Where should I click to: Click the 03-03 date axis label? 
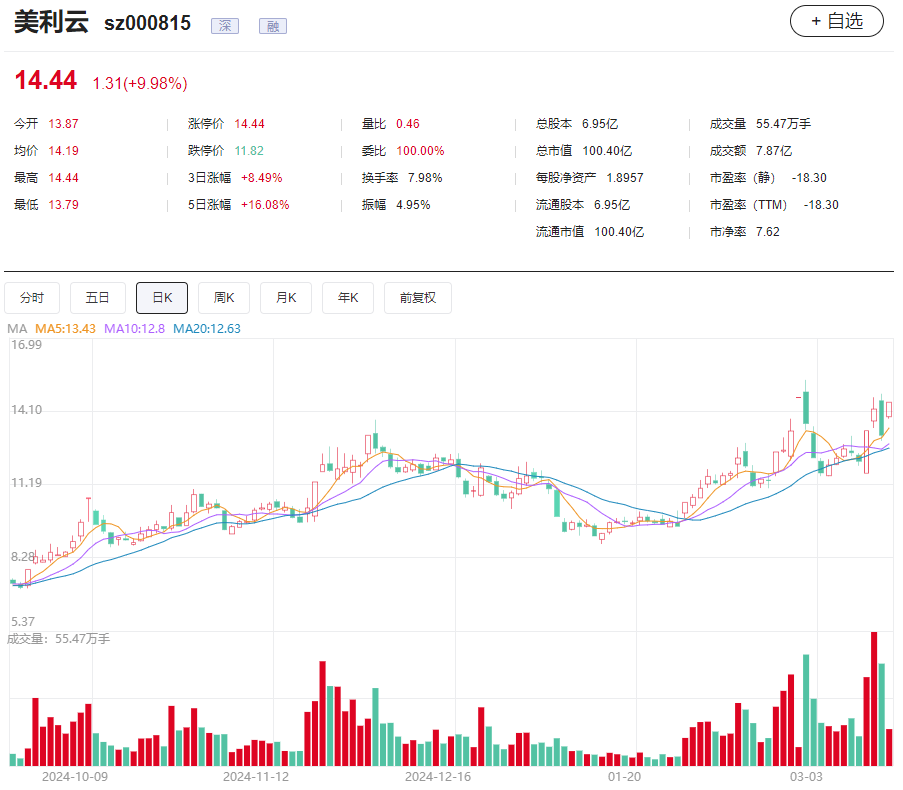806,777
